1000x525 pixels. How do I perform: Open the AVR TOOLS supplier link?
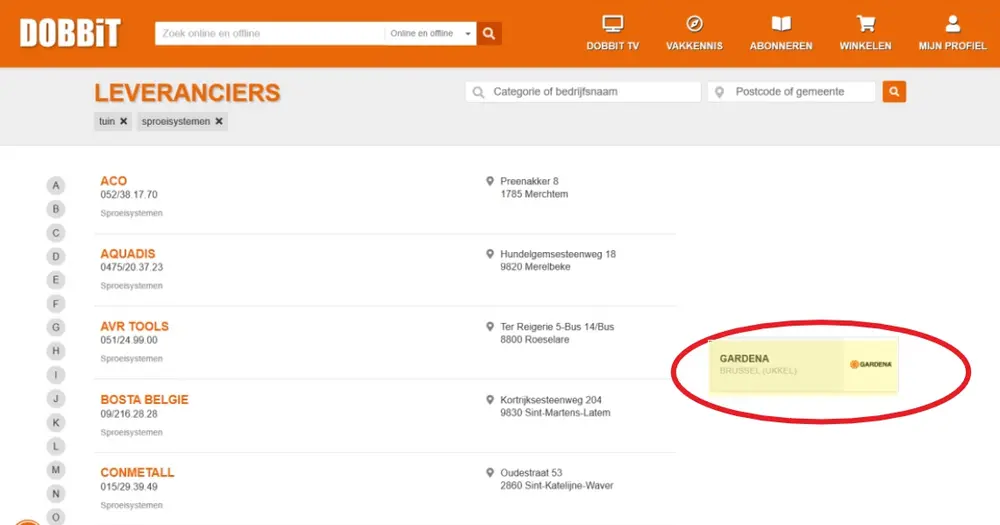point(135,327)
